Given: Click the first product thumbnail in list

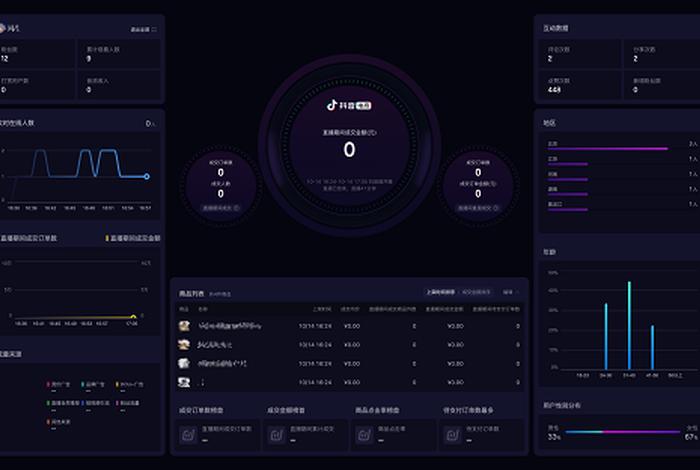Looking at the screenshot, I should pyautogui.click(x=184, y=326).
